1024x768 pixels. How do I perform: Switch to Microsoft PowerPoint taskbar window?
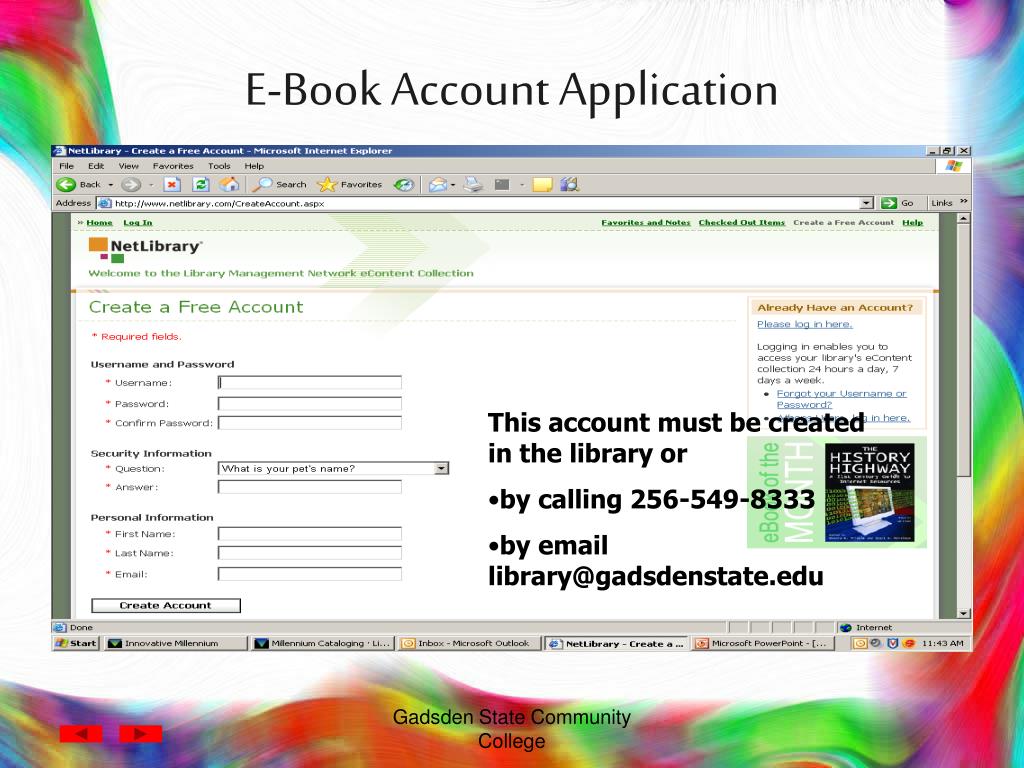click(762, 643)
